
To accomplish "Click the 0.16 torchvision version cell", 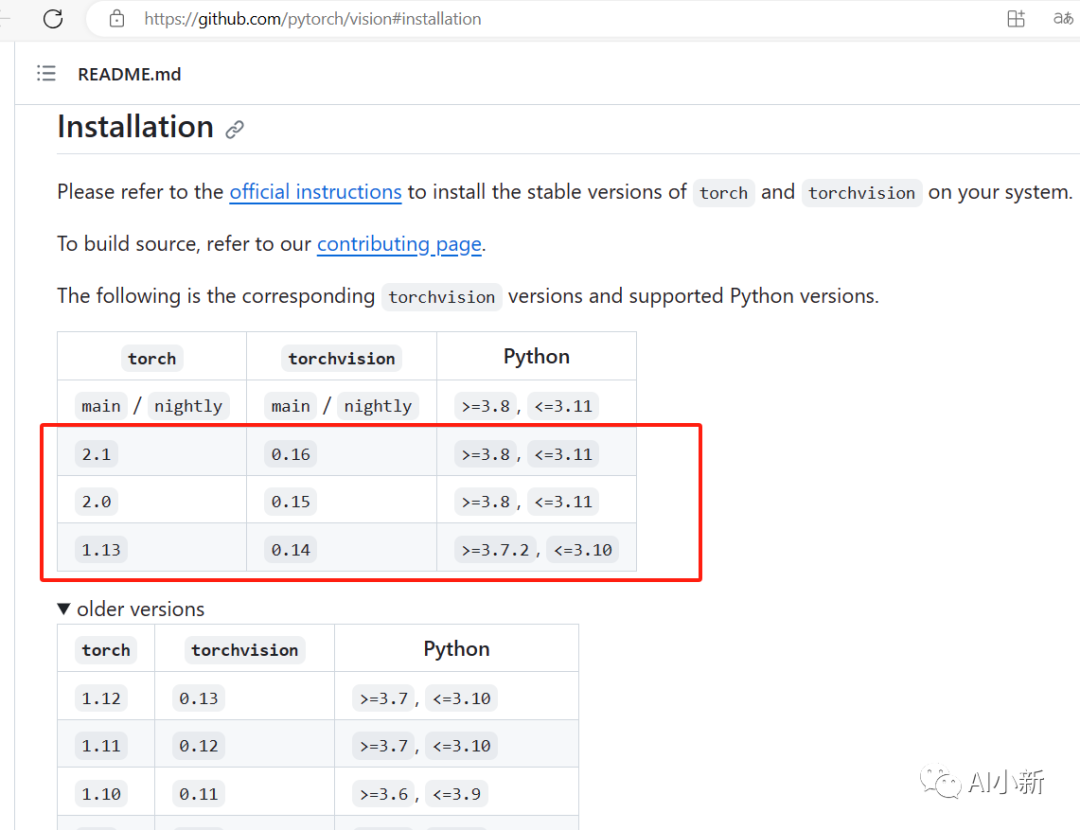I will pyautogui.click(x=291, y=455).
